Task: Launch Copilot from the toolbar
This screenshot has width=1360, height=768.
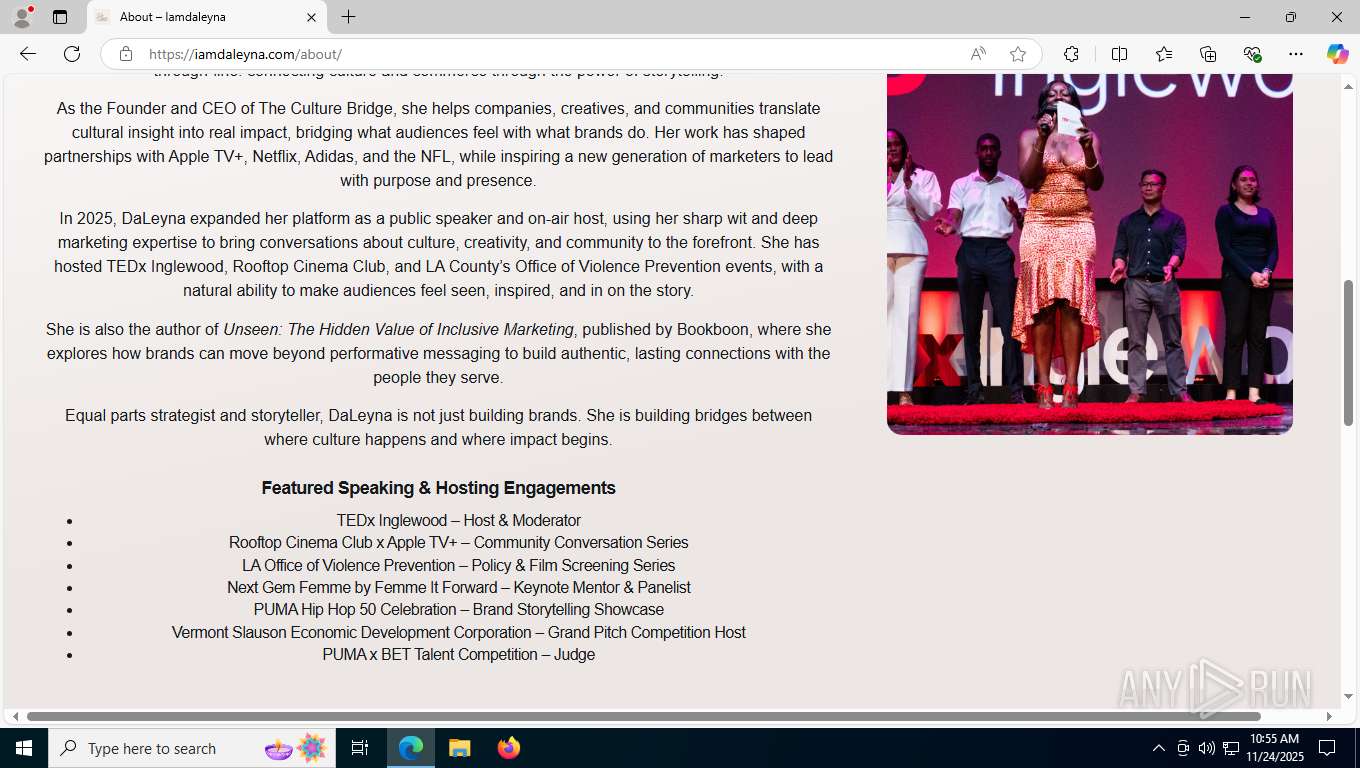Action: tap(1337, 54)
